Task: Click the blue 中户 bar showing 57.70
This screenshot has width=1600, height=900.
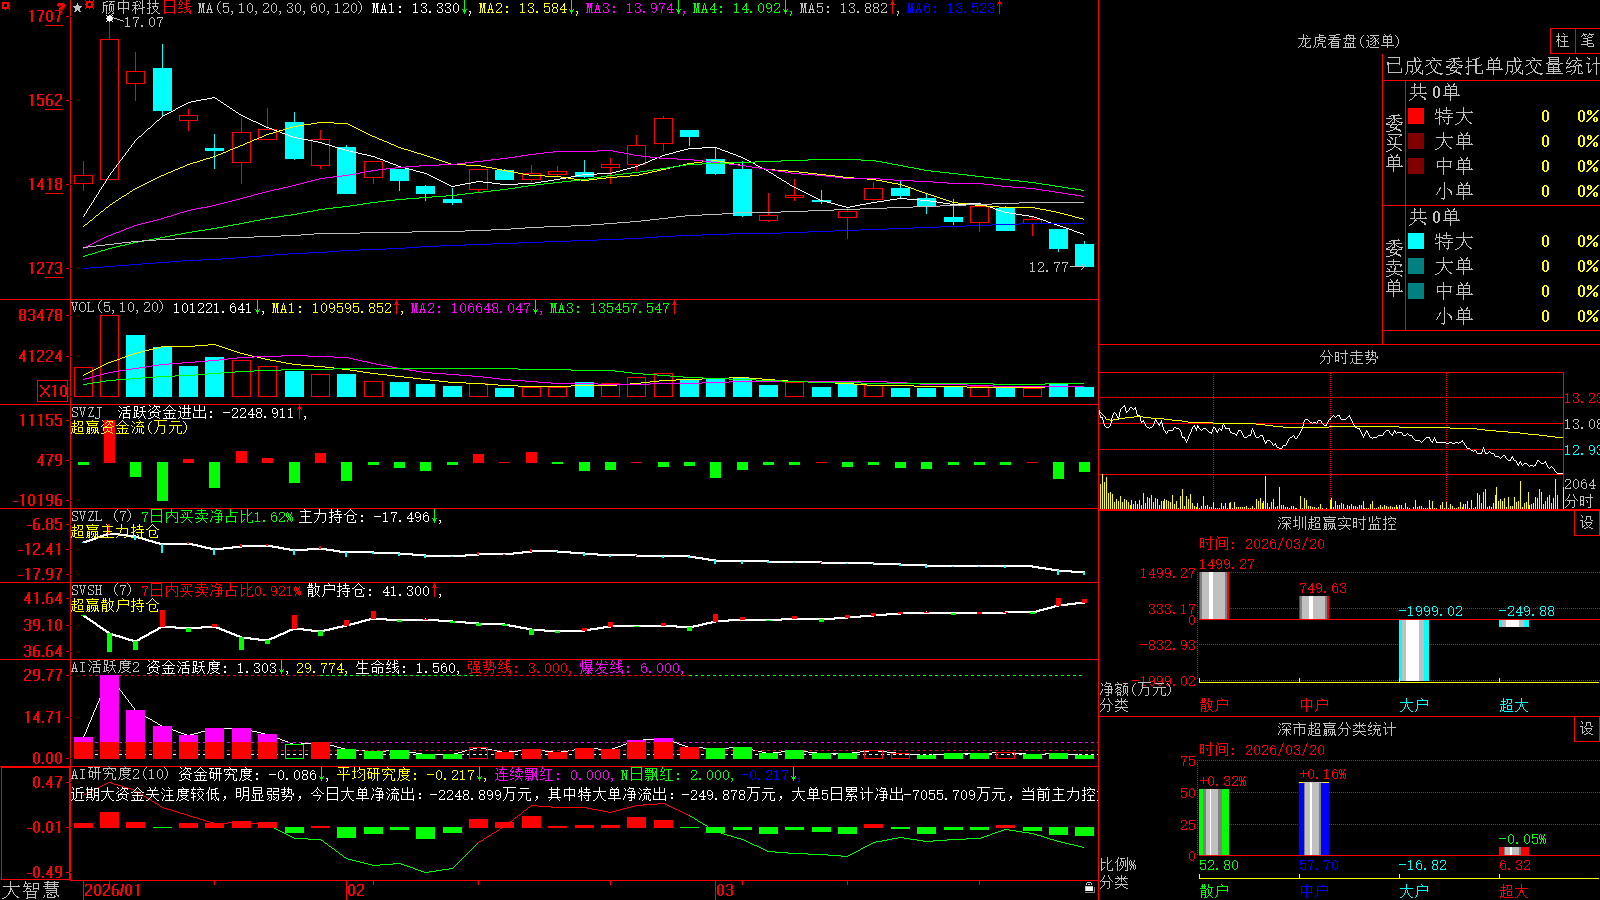Action: [1313, 819]
